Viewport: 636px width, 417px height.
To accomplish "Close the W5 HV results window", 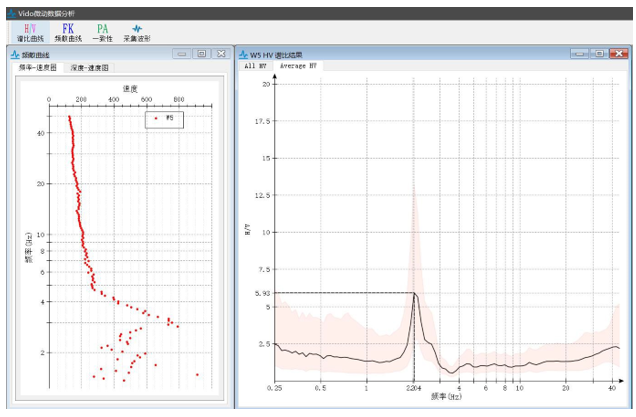I will pos(618,53).
